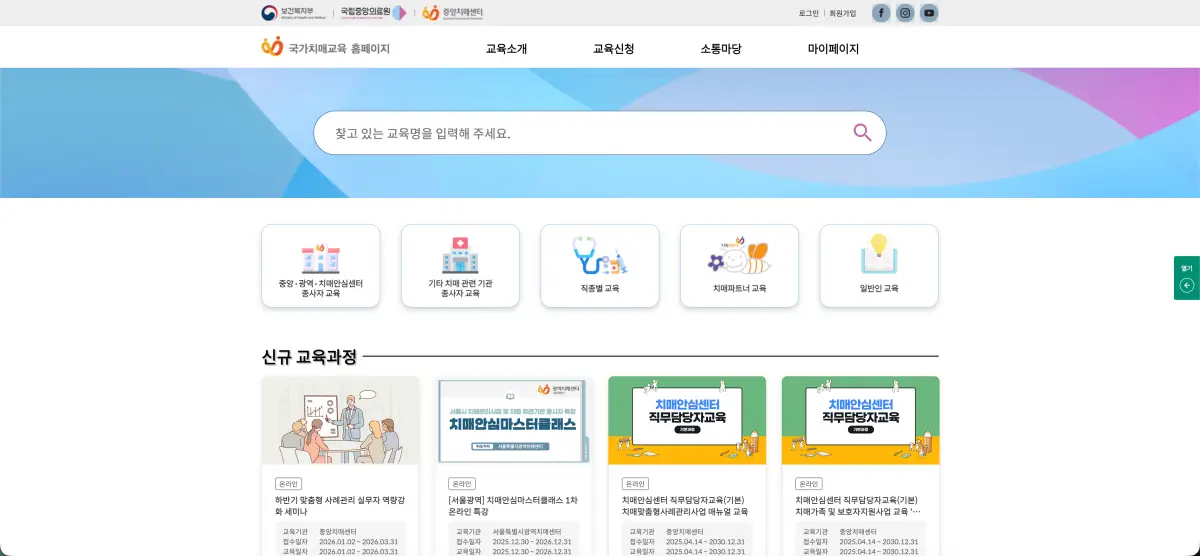
Task: Open the YouTube channel icon
Action: (x=929, y=13)
